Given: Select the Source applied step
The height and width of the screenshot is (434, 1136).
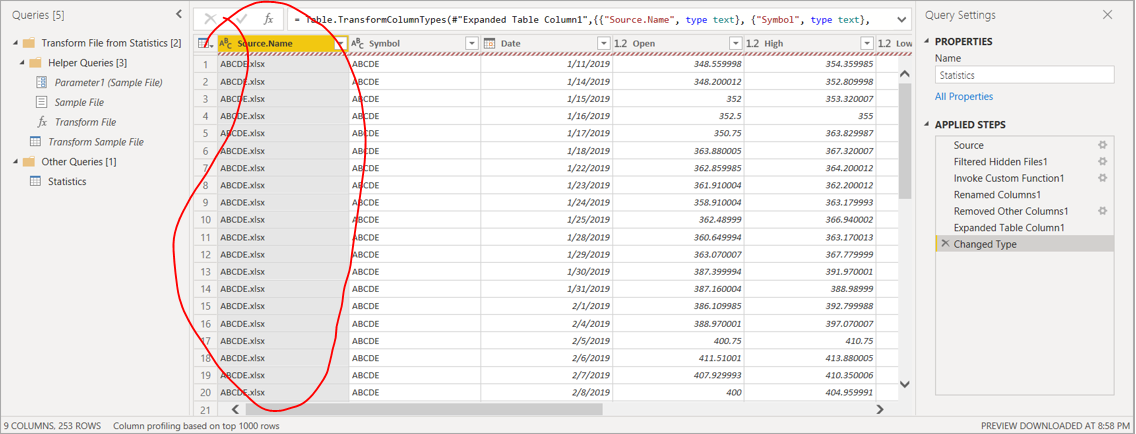Looking at the screenshot, I should tap(969, 146).
